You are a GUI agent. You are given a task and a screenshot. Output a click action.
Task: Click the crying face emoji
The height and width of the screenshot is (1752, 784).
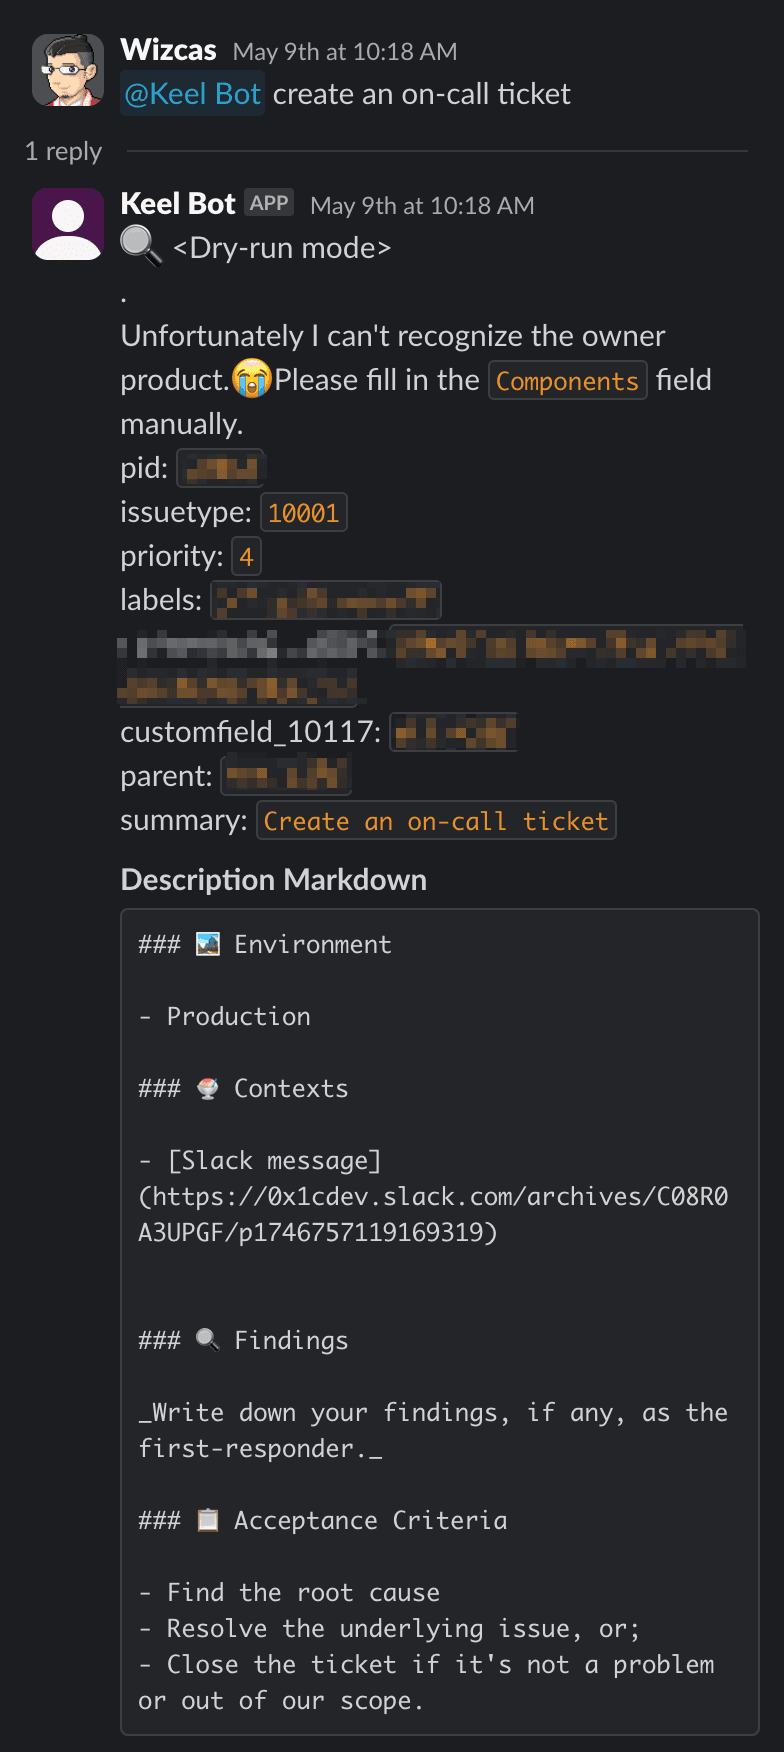(x=252, y=379)
